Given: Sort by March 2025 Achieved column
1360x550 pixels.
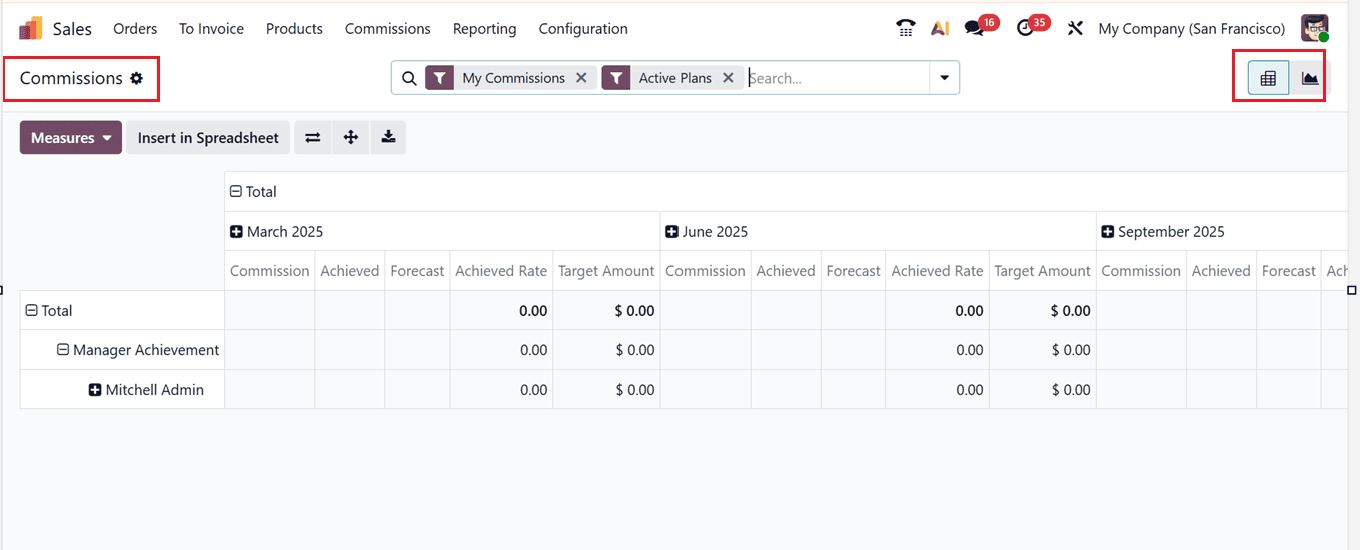Looking at the screenshot, I should tap(350, 271).
